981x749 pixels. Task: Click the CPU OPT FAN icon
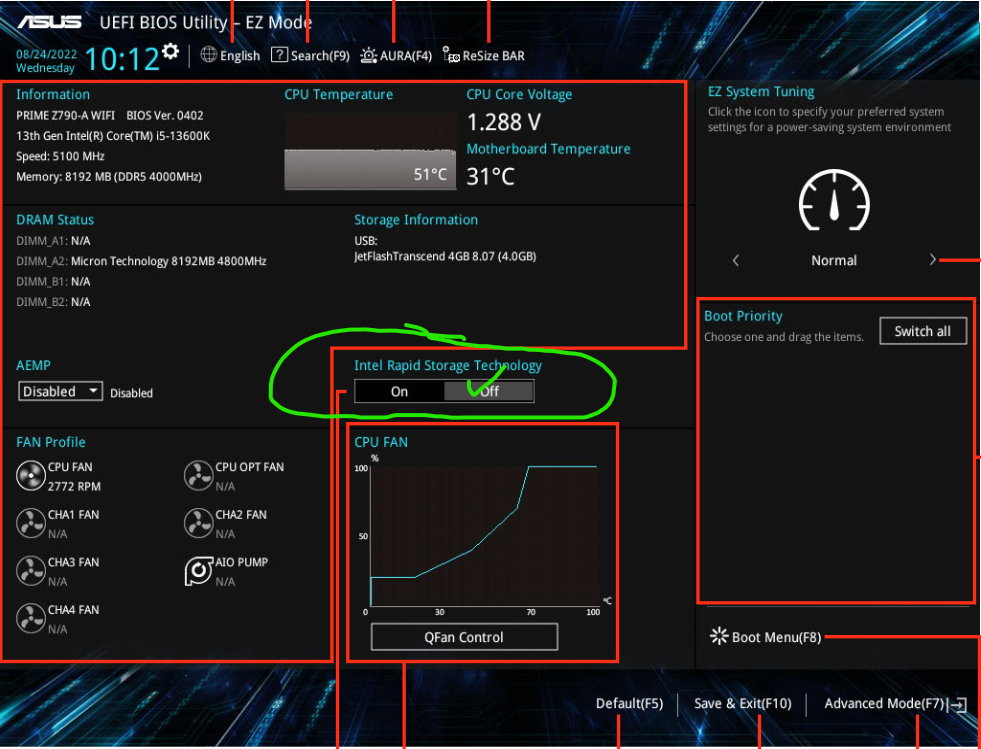(198, 476)
